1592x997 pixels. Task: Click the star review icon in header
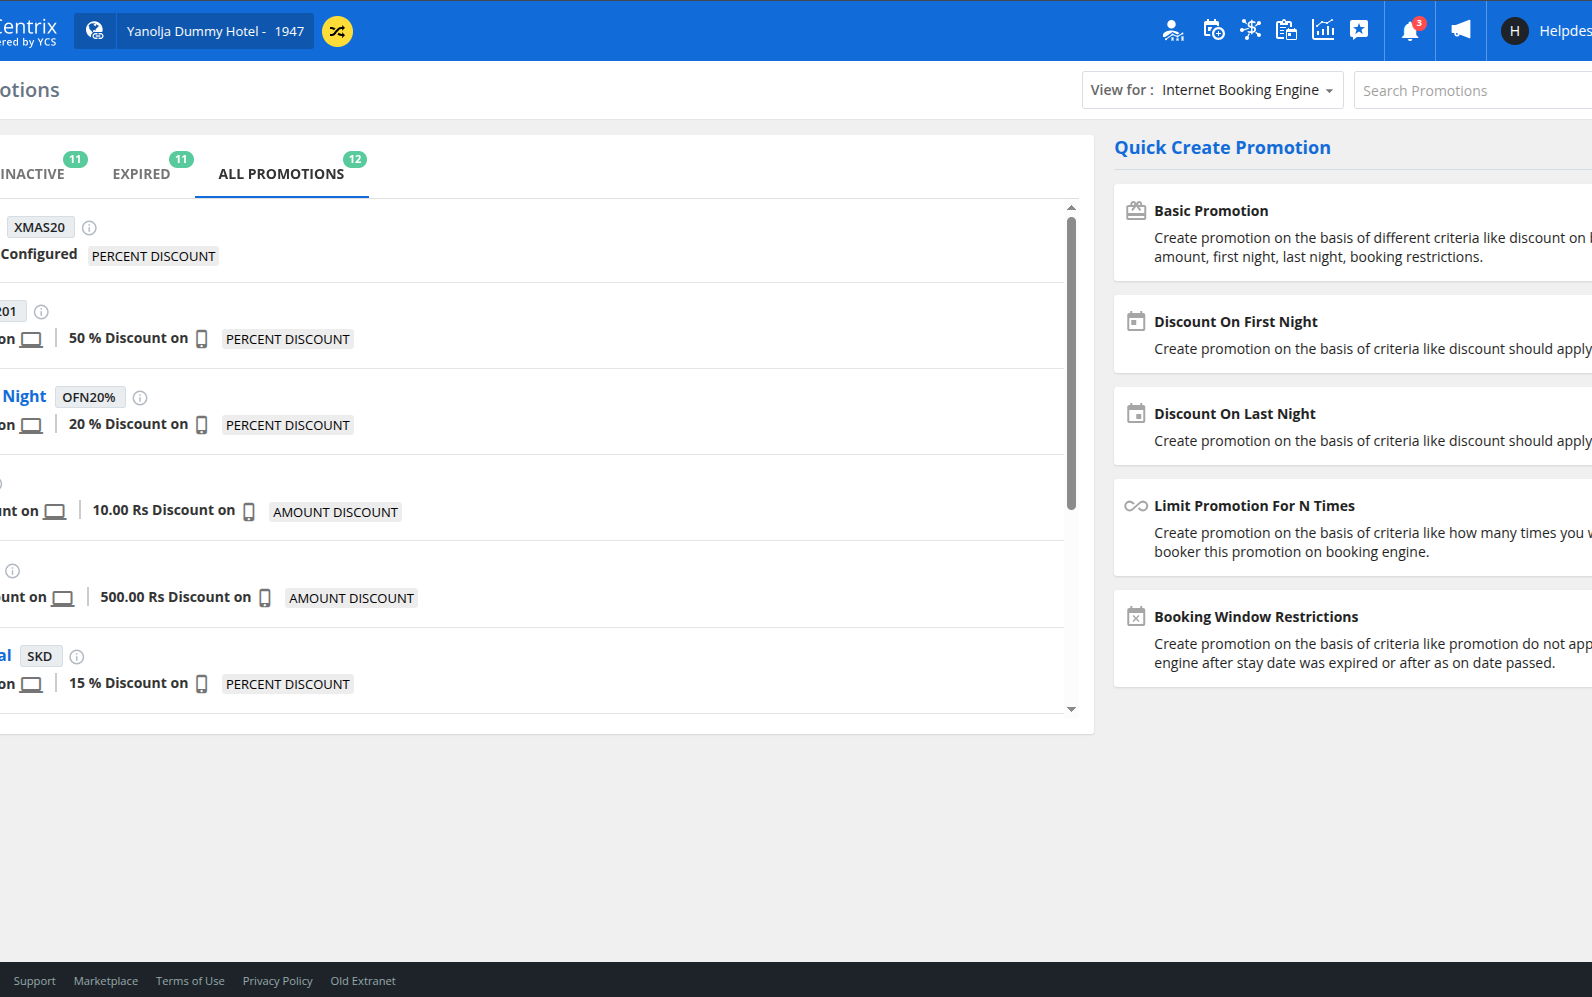tap(1359, 30)
